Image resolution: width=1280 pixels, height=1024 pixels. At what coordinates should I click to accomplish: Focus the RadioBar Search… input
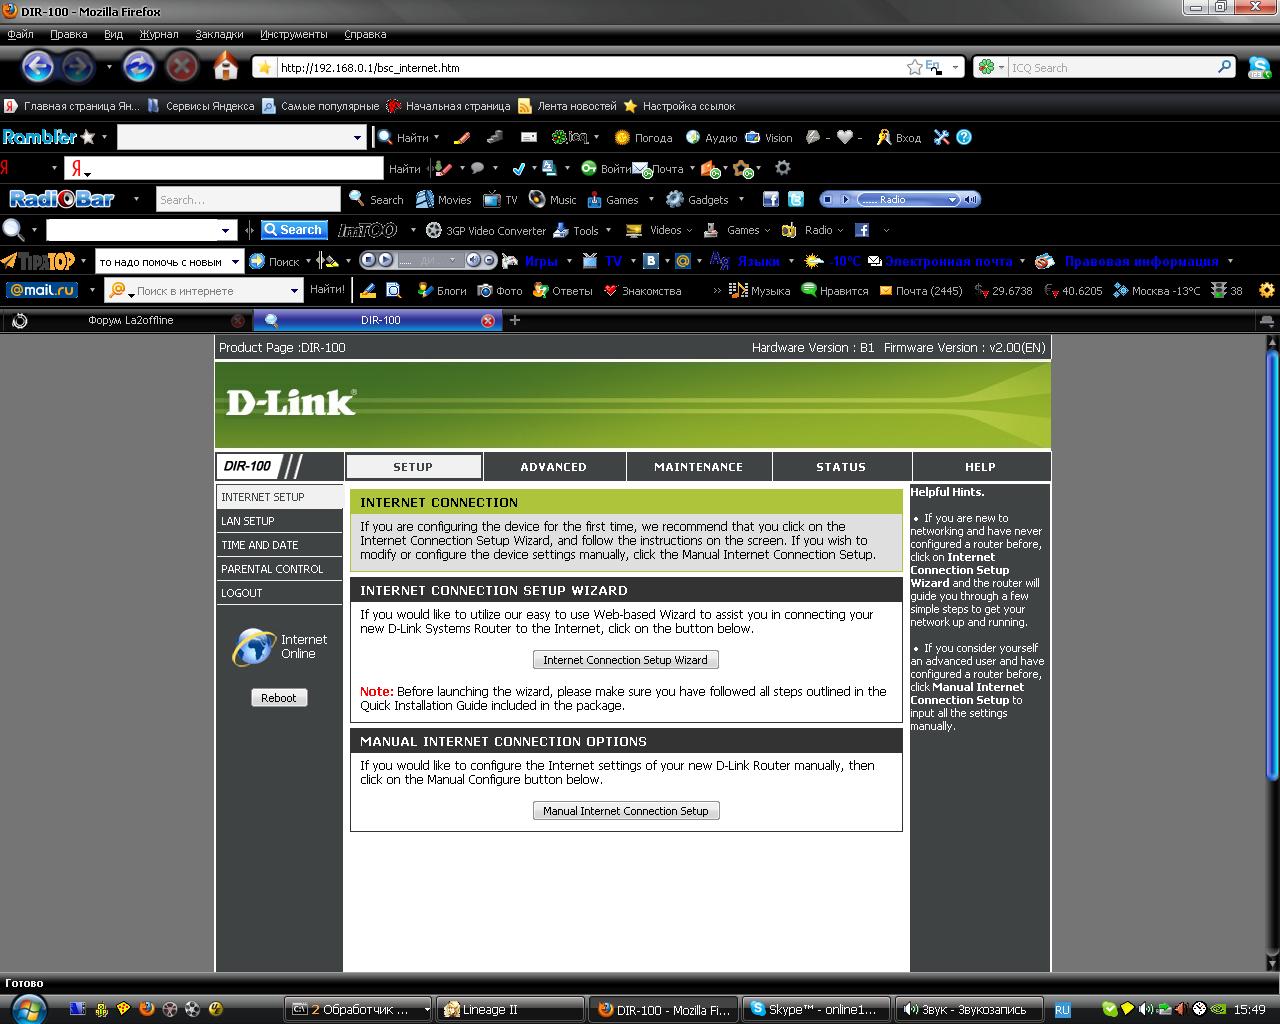[x=248, y=200]
